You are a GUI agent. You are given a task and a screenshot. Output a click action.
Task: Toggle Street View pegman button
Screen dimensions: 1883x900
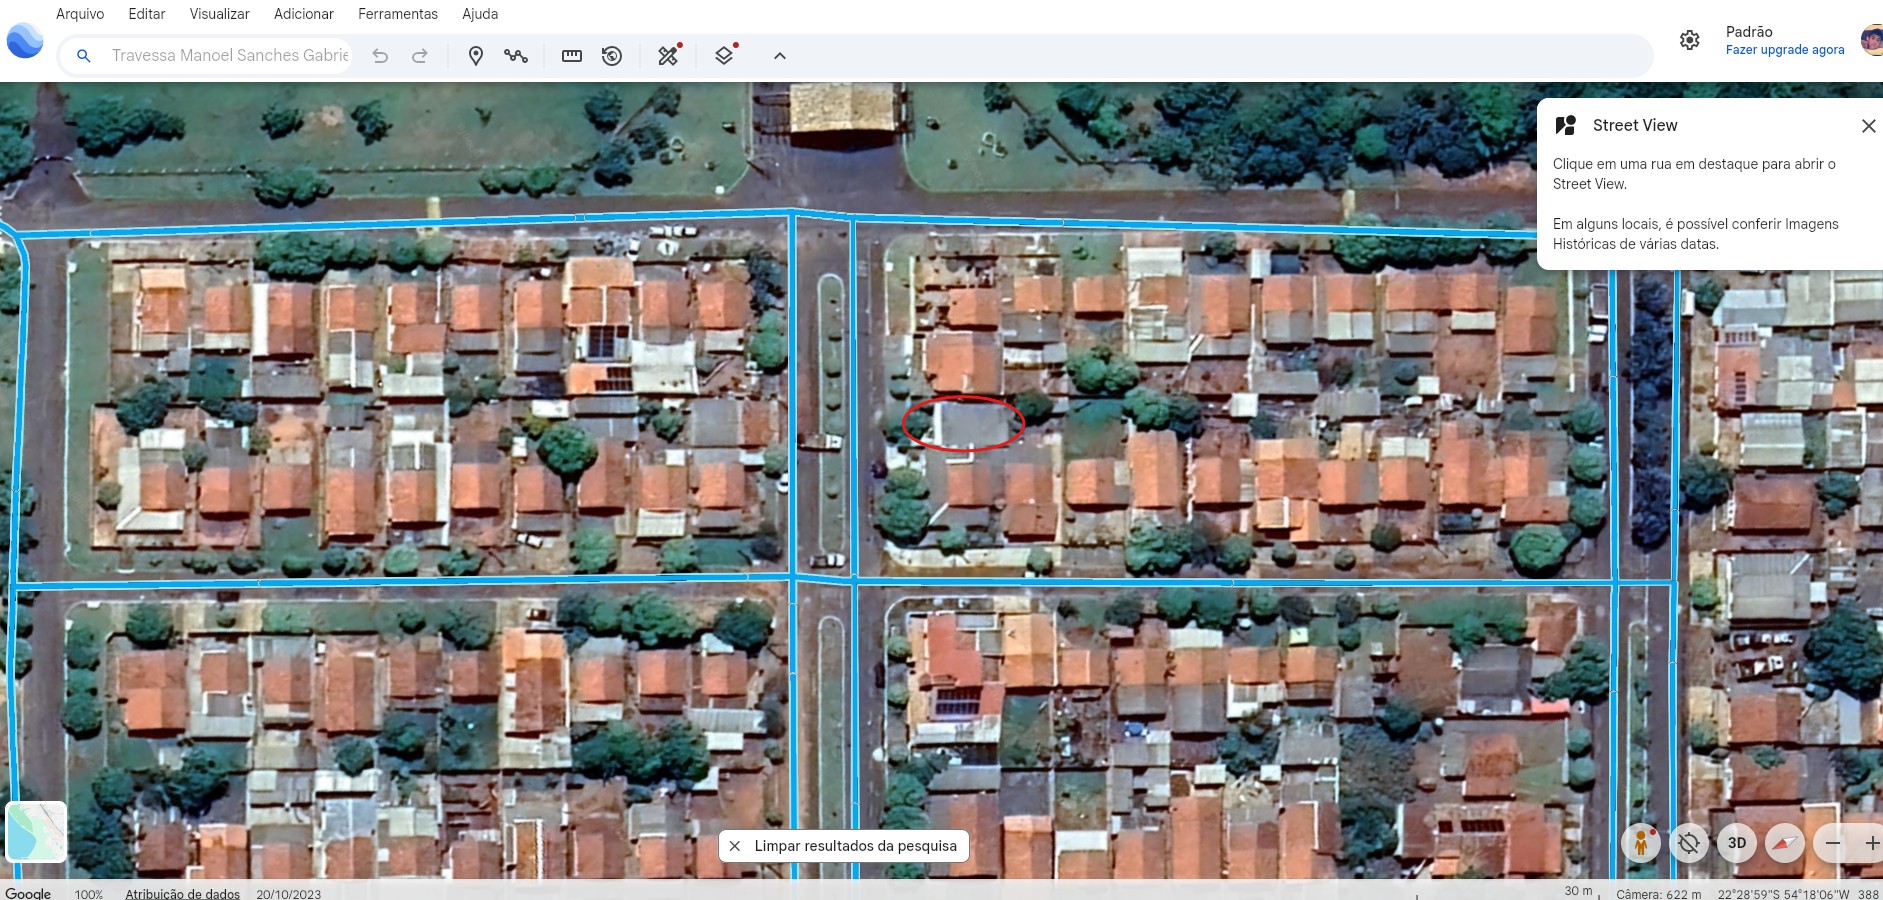click(x=1641, y=843)
